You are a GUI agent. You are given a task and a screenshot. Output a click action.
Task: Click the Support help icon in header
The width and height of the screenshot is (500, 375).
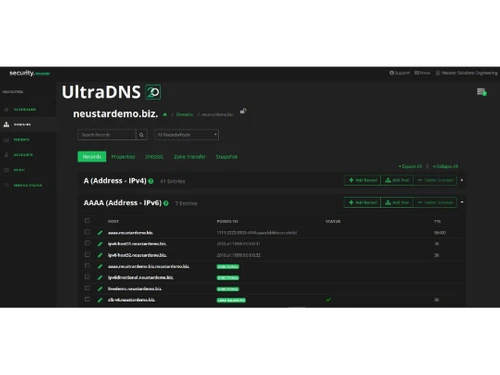392,73
